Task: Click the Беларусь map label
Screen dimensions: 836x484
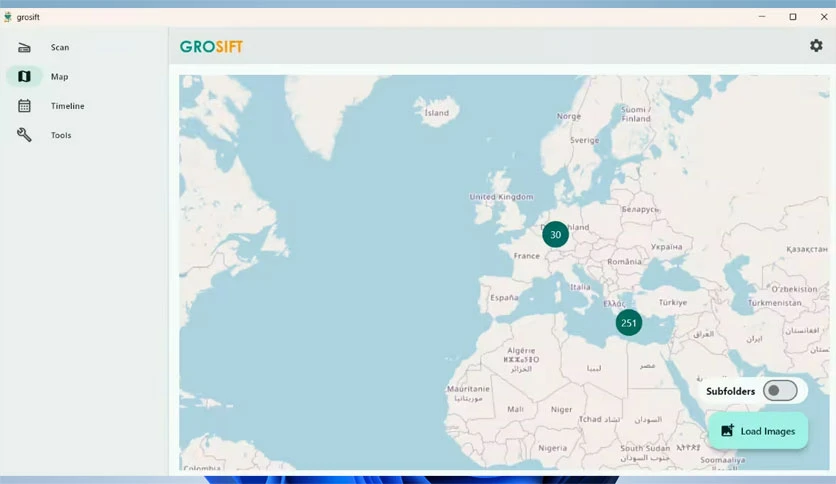Action: pyautogui.click(x=640, y=209)
